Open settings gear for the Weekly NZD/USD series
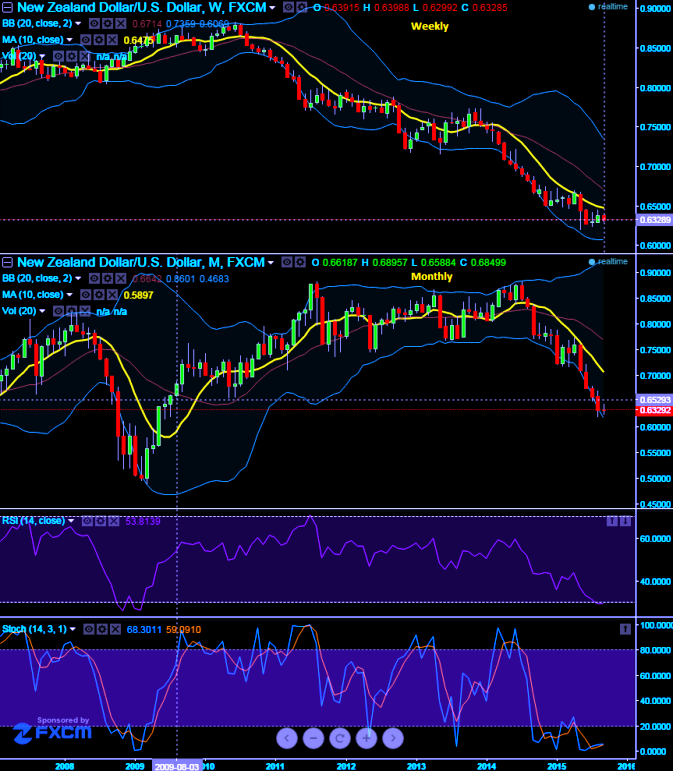673x771 pixels. [301, 7]
